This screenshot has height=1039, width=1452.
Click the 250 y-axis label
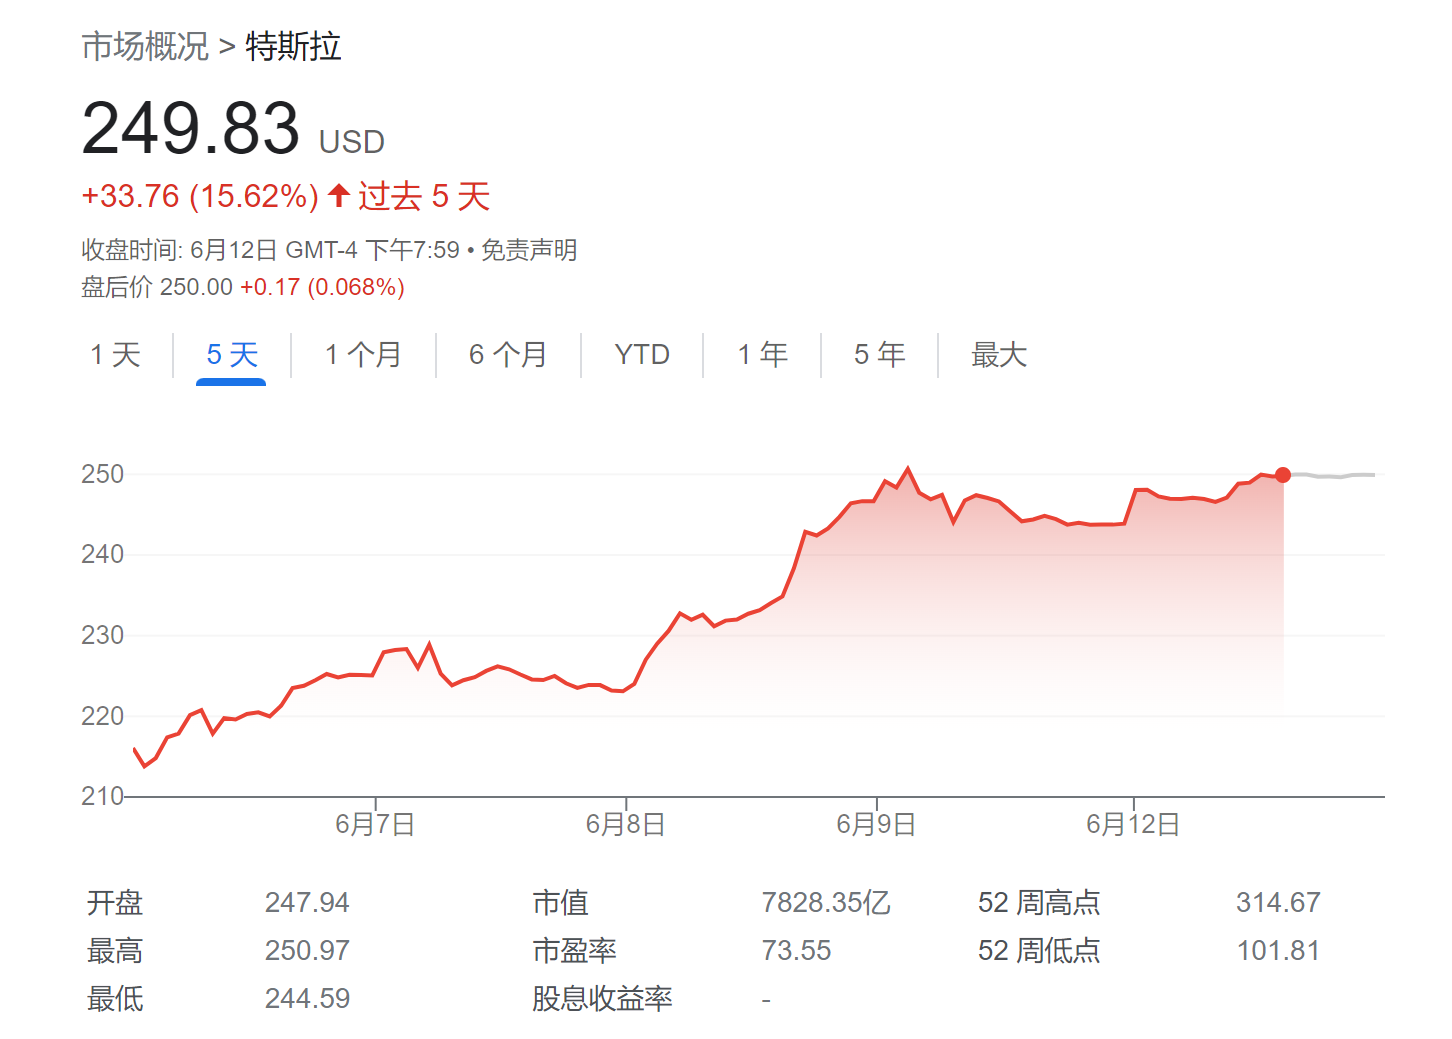[x=102, y=474]
